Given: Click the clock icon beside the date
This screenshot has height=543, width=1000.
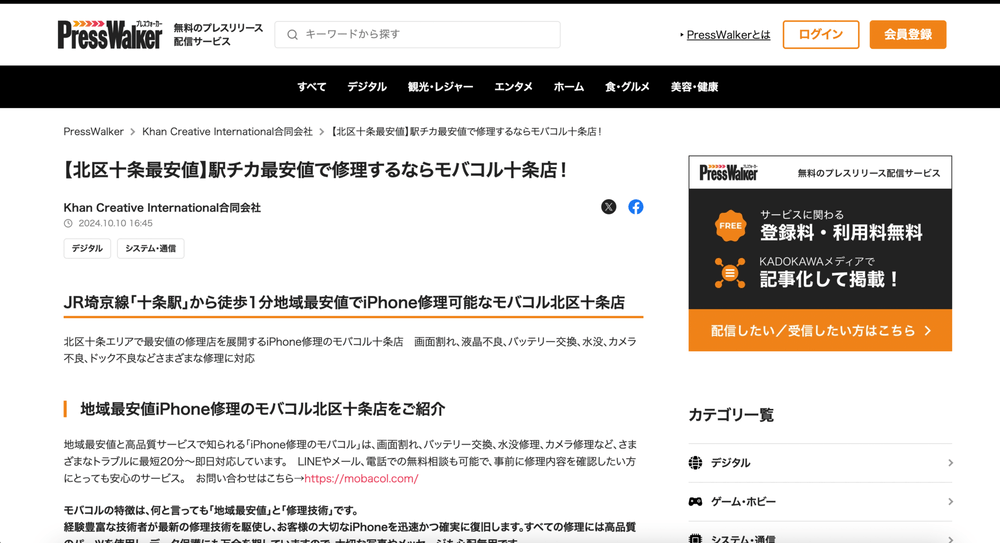Looking at the screenshot, I should point(68,223).
